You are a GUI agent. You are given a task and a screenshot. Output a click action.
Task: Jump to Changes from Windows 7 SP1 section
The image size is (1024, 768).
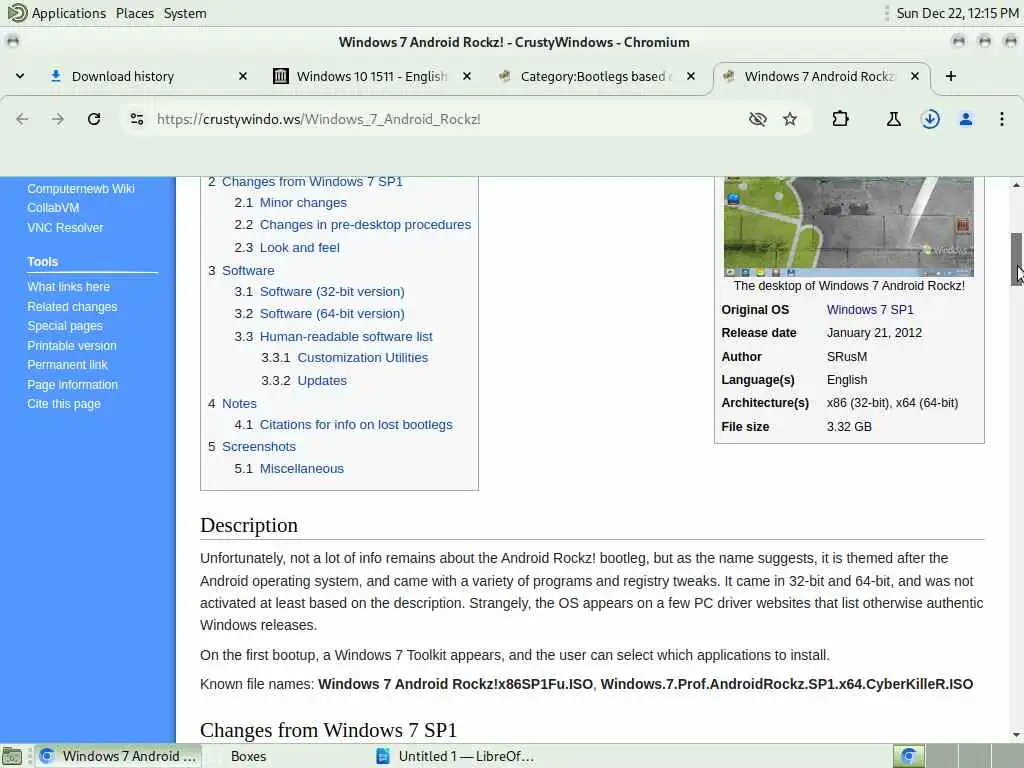point(312,182)
